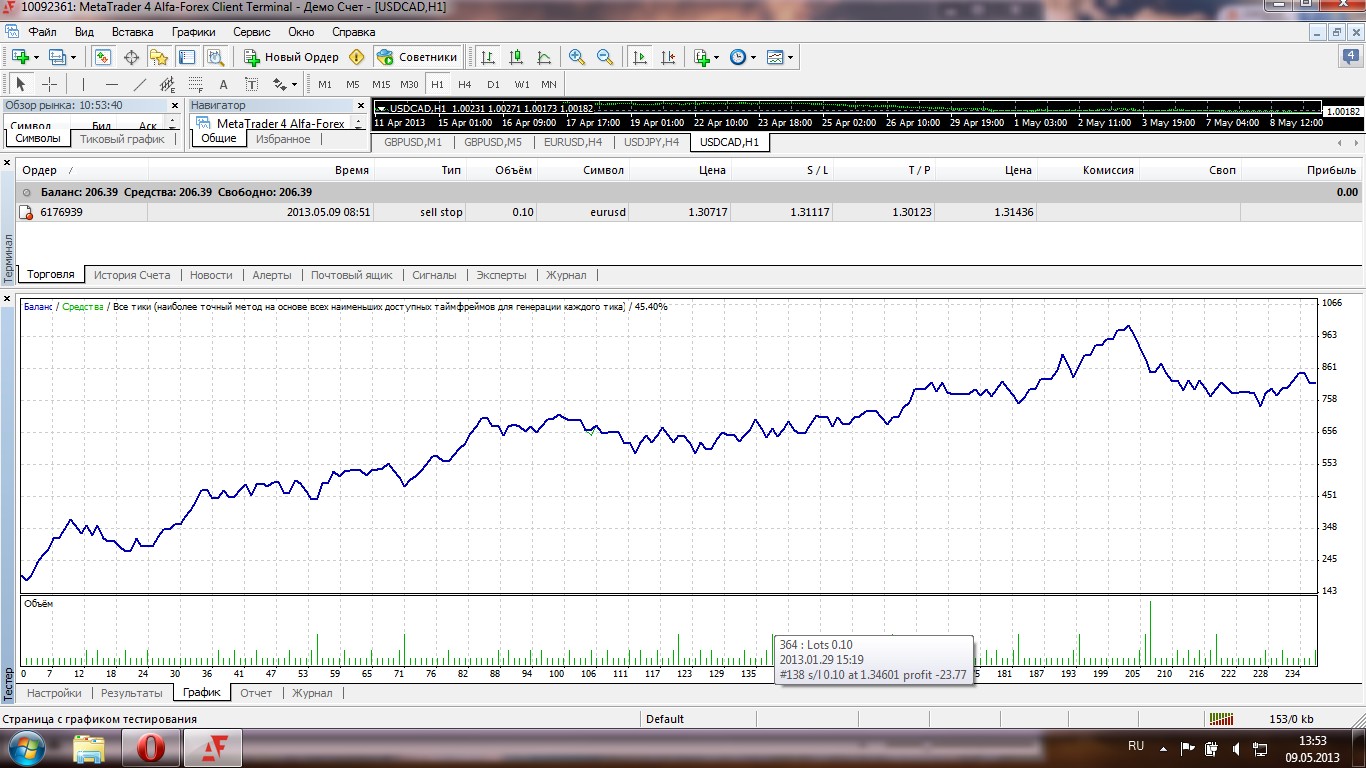Click the RU language indicator

pos(1136,747)
